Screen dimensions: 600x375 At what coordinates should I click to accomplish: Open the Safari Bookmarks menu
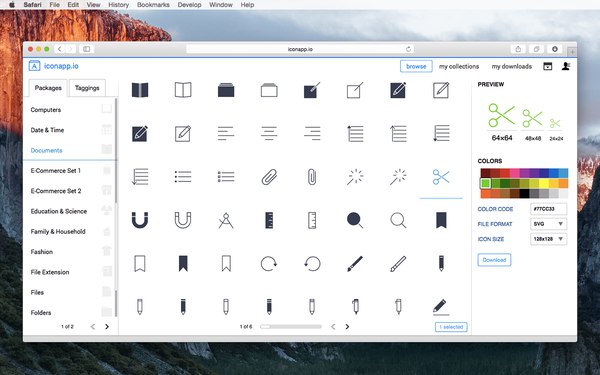(153, 5)
